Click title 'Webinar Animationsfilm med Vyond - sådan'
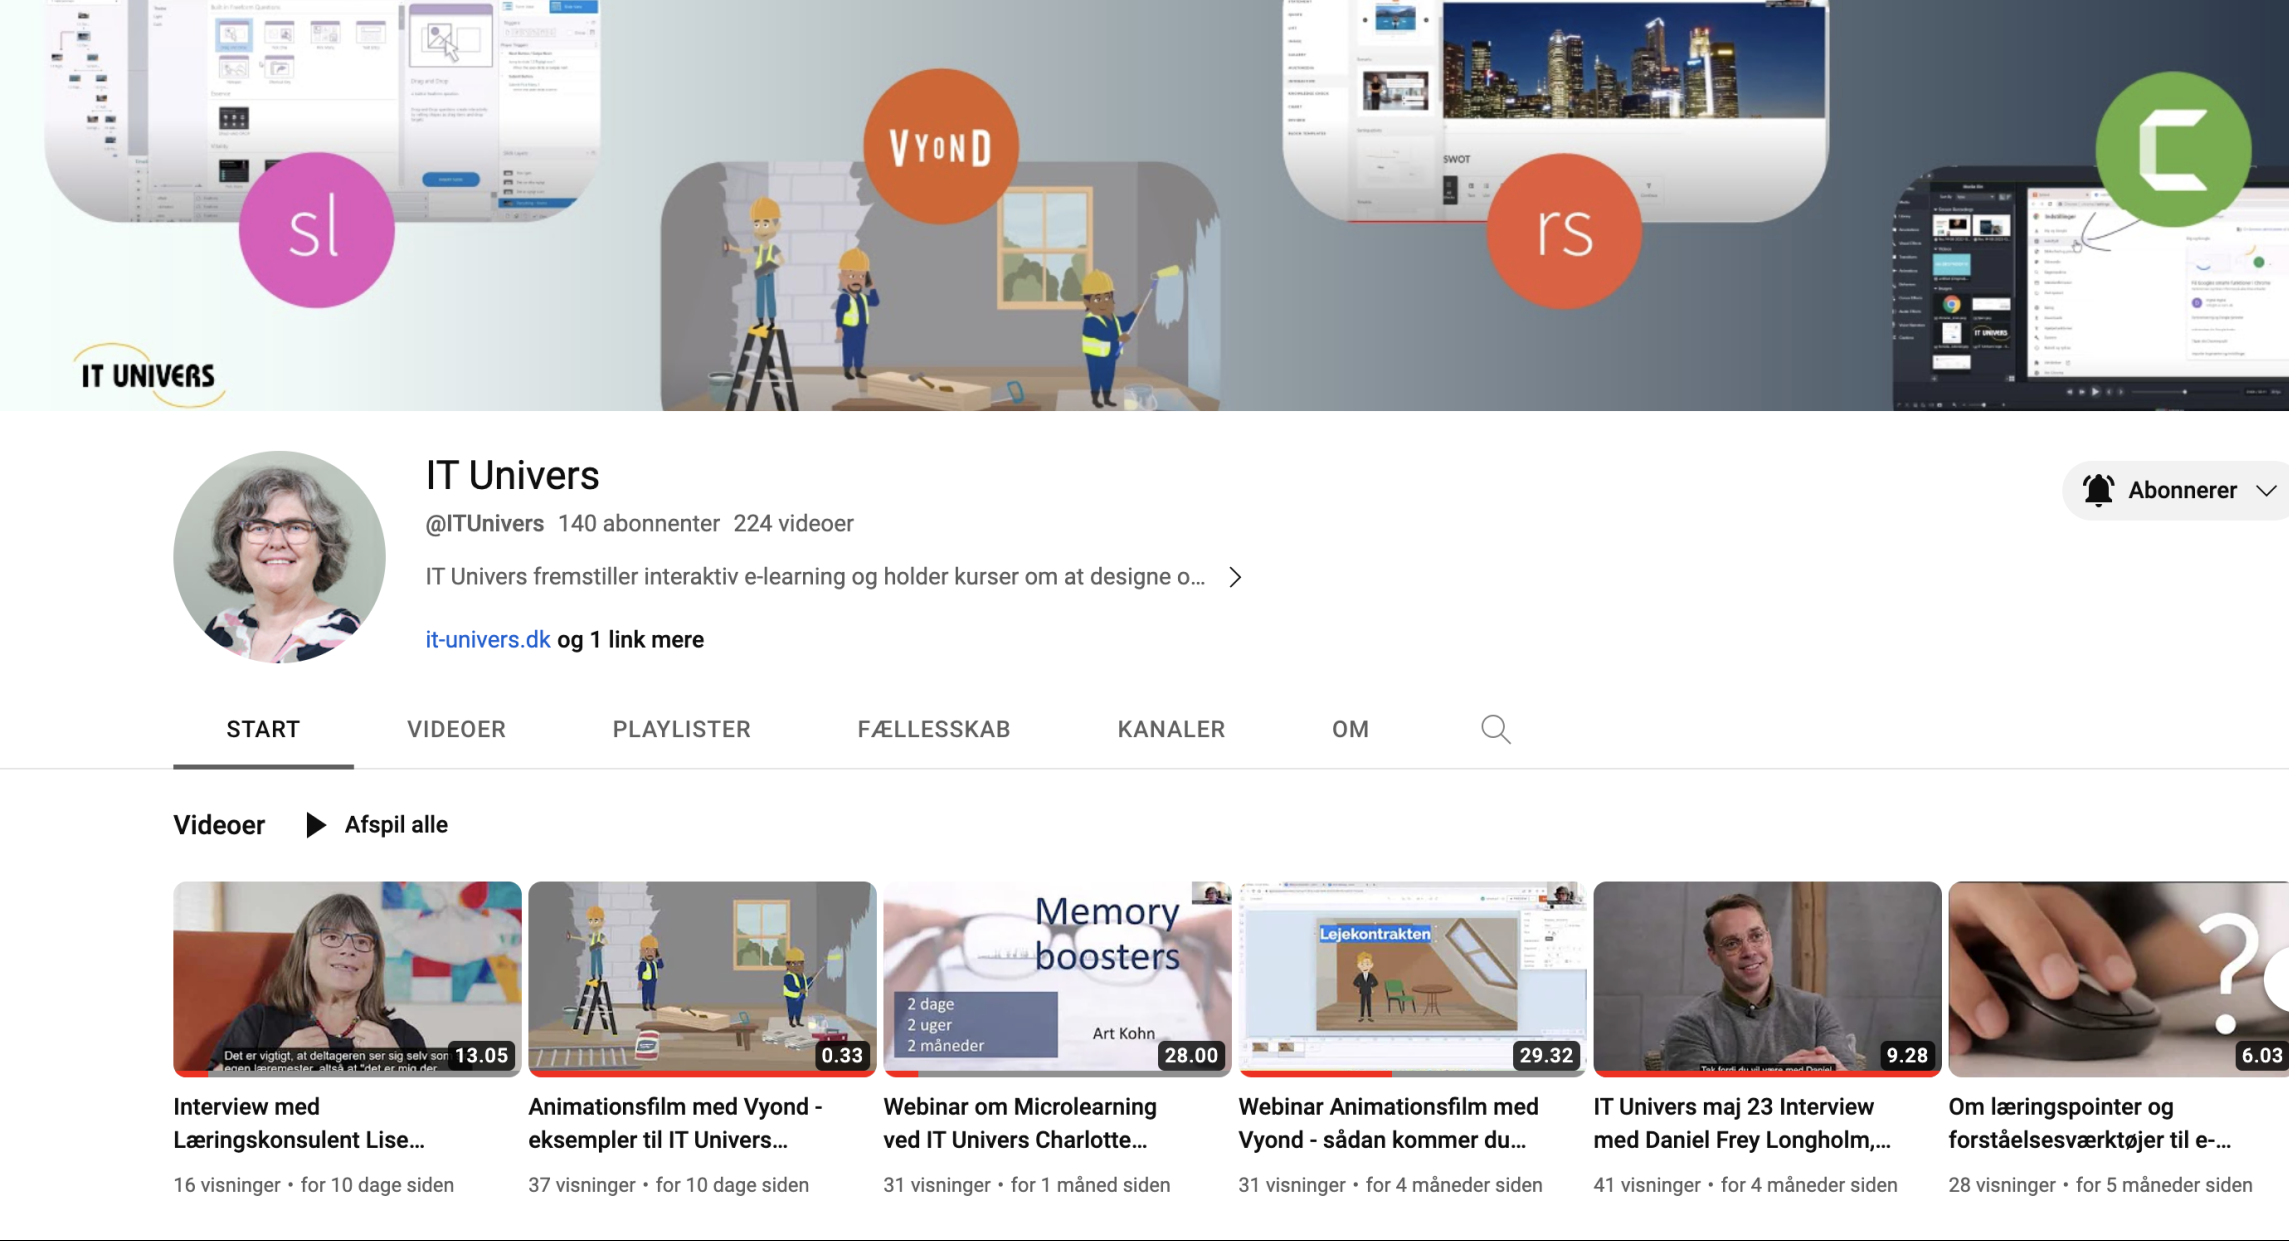Screen dimensions: 2289x1241 (x=1388, y=1123)
